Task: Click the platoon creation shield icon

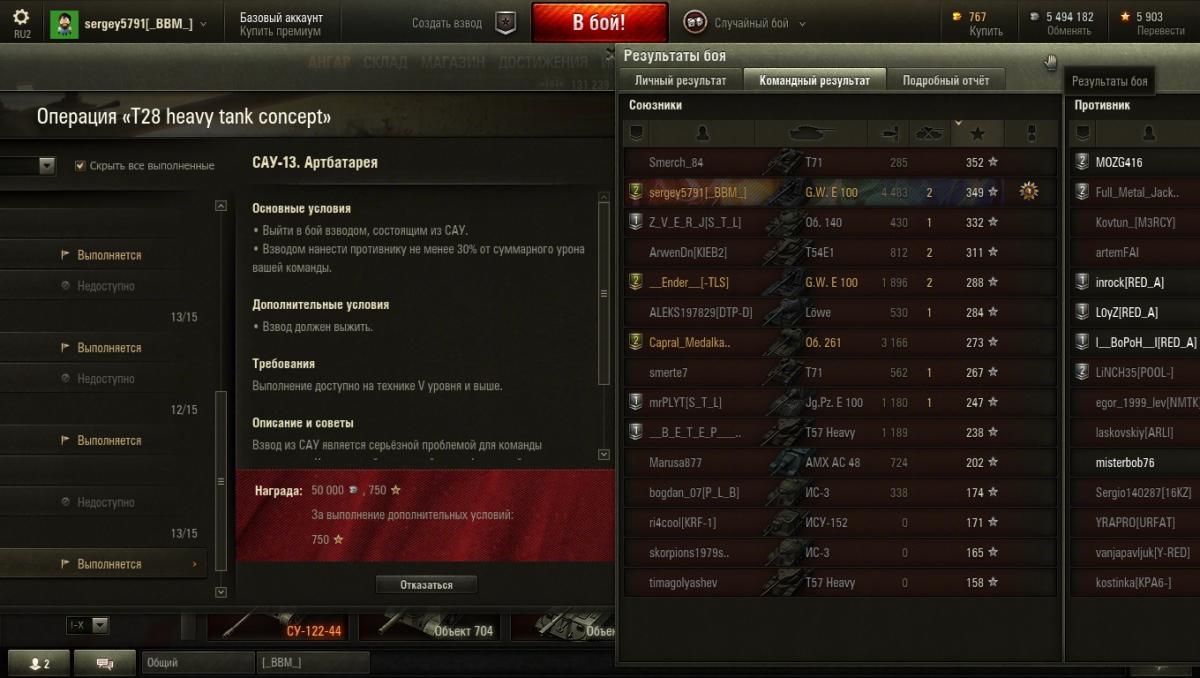Action: click(x=507, y=23)
